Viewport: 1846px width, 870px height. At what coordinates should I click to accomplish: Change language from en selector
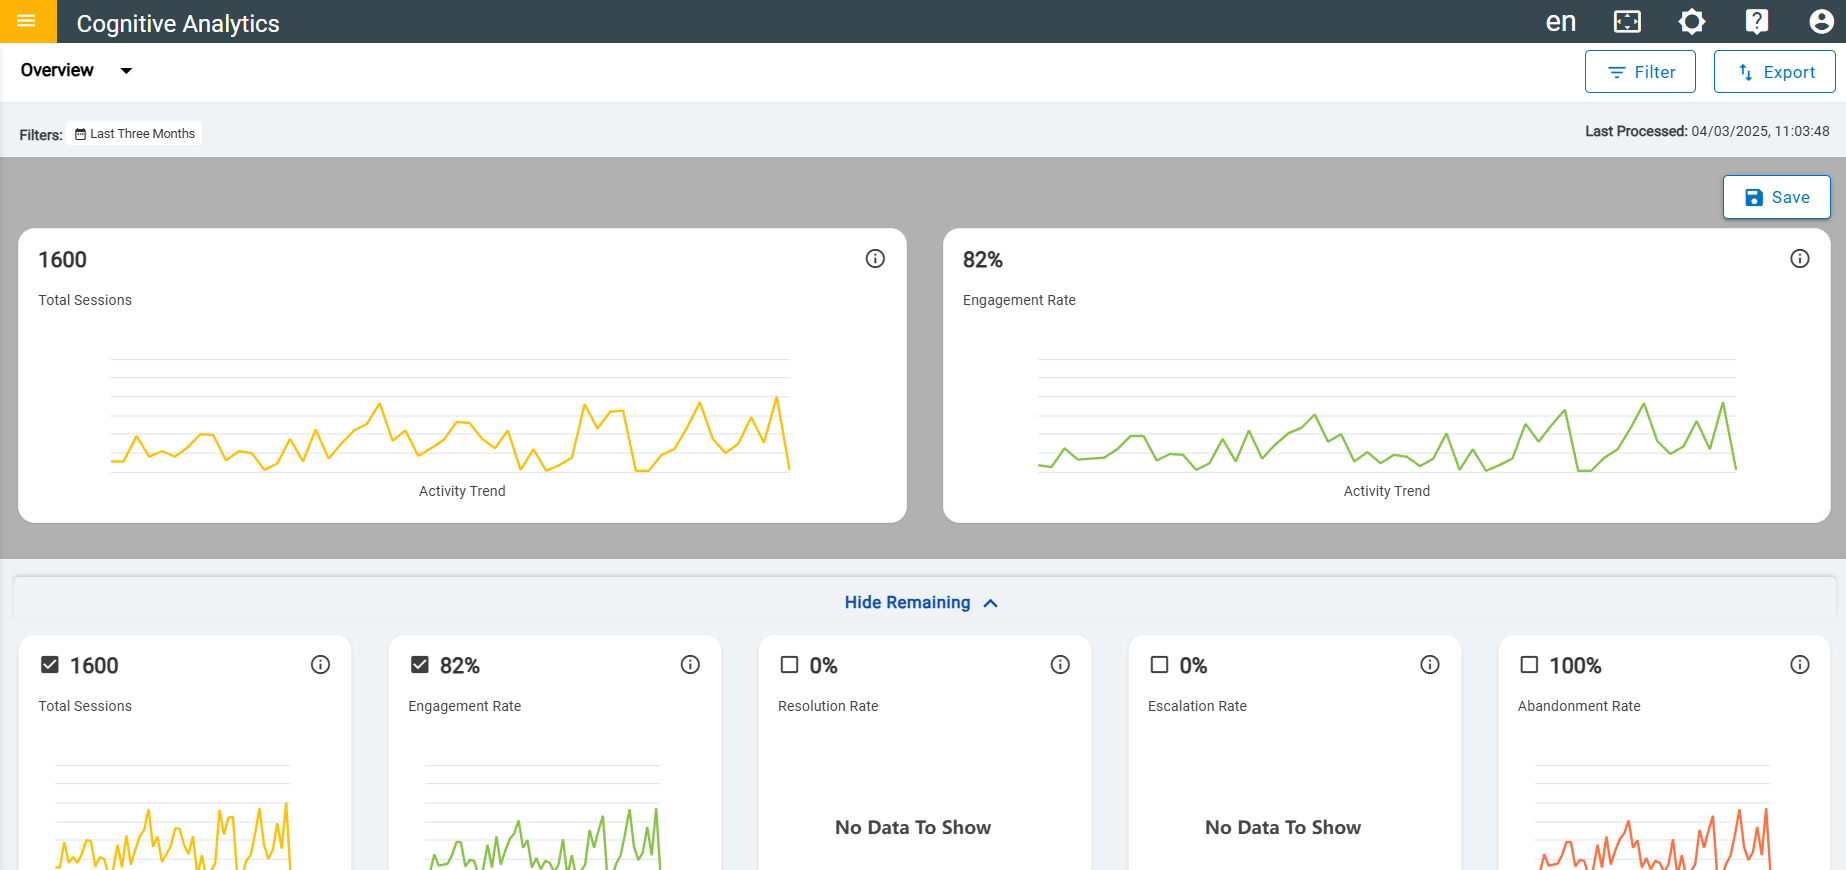[1560, 21]
